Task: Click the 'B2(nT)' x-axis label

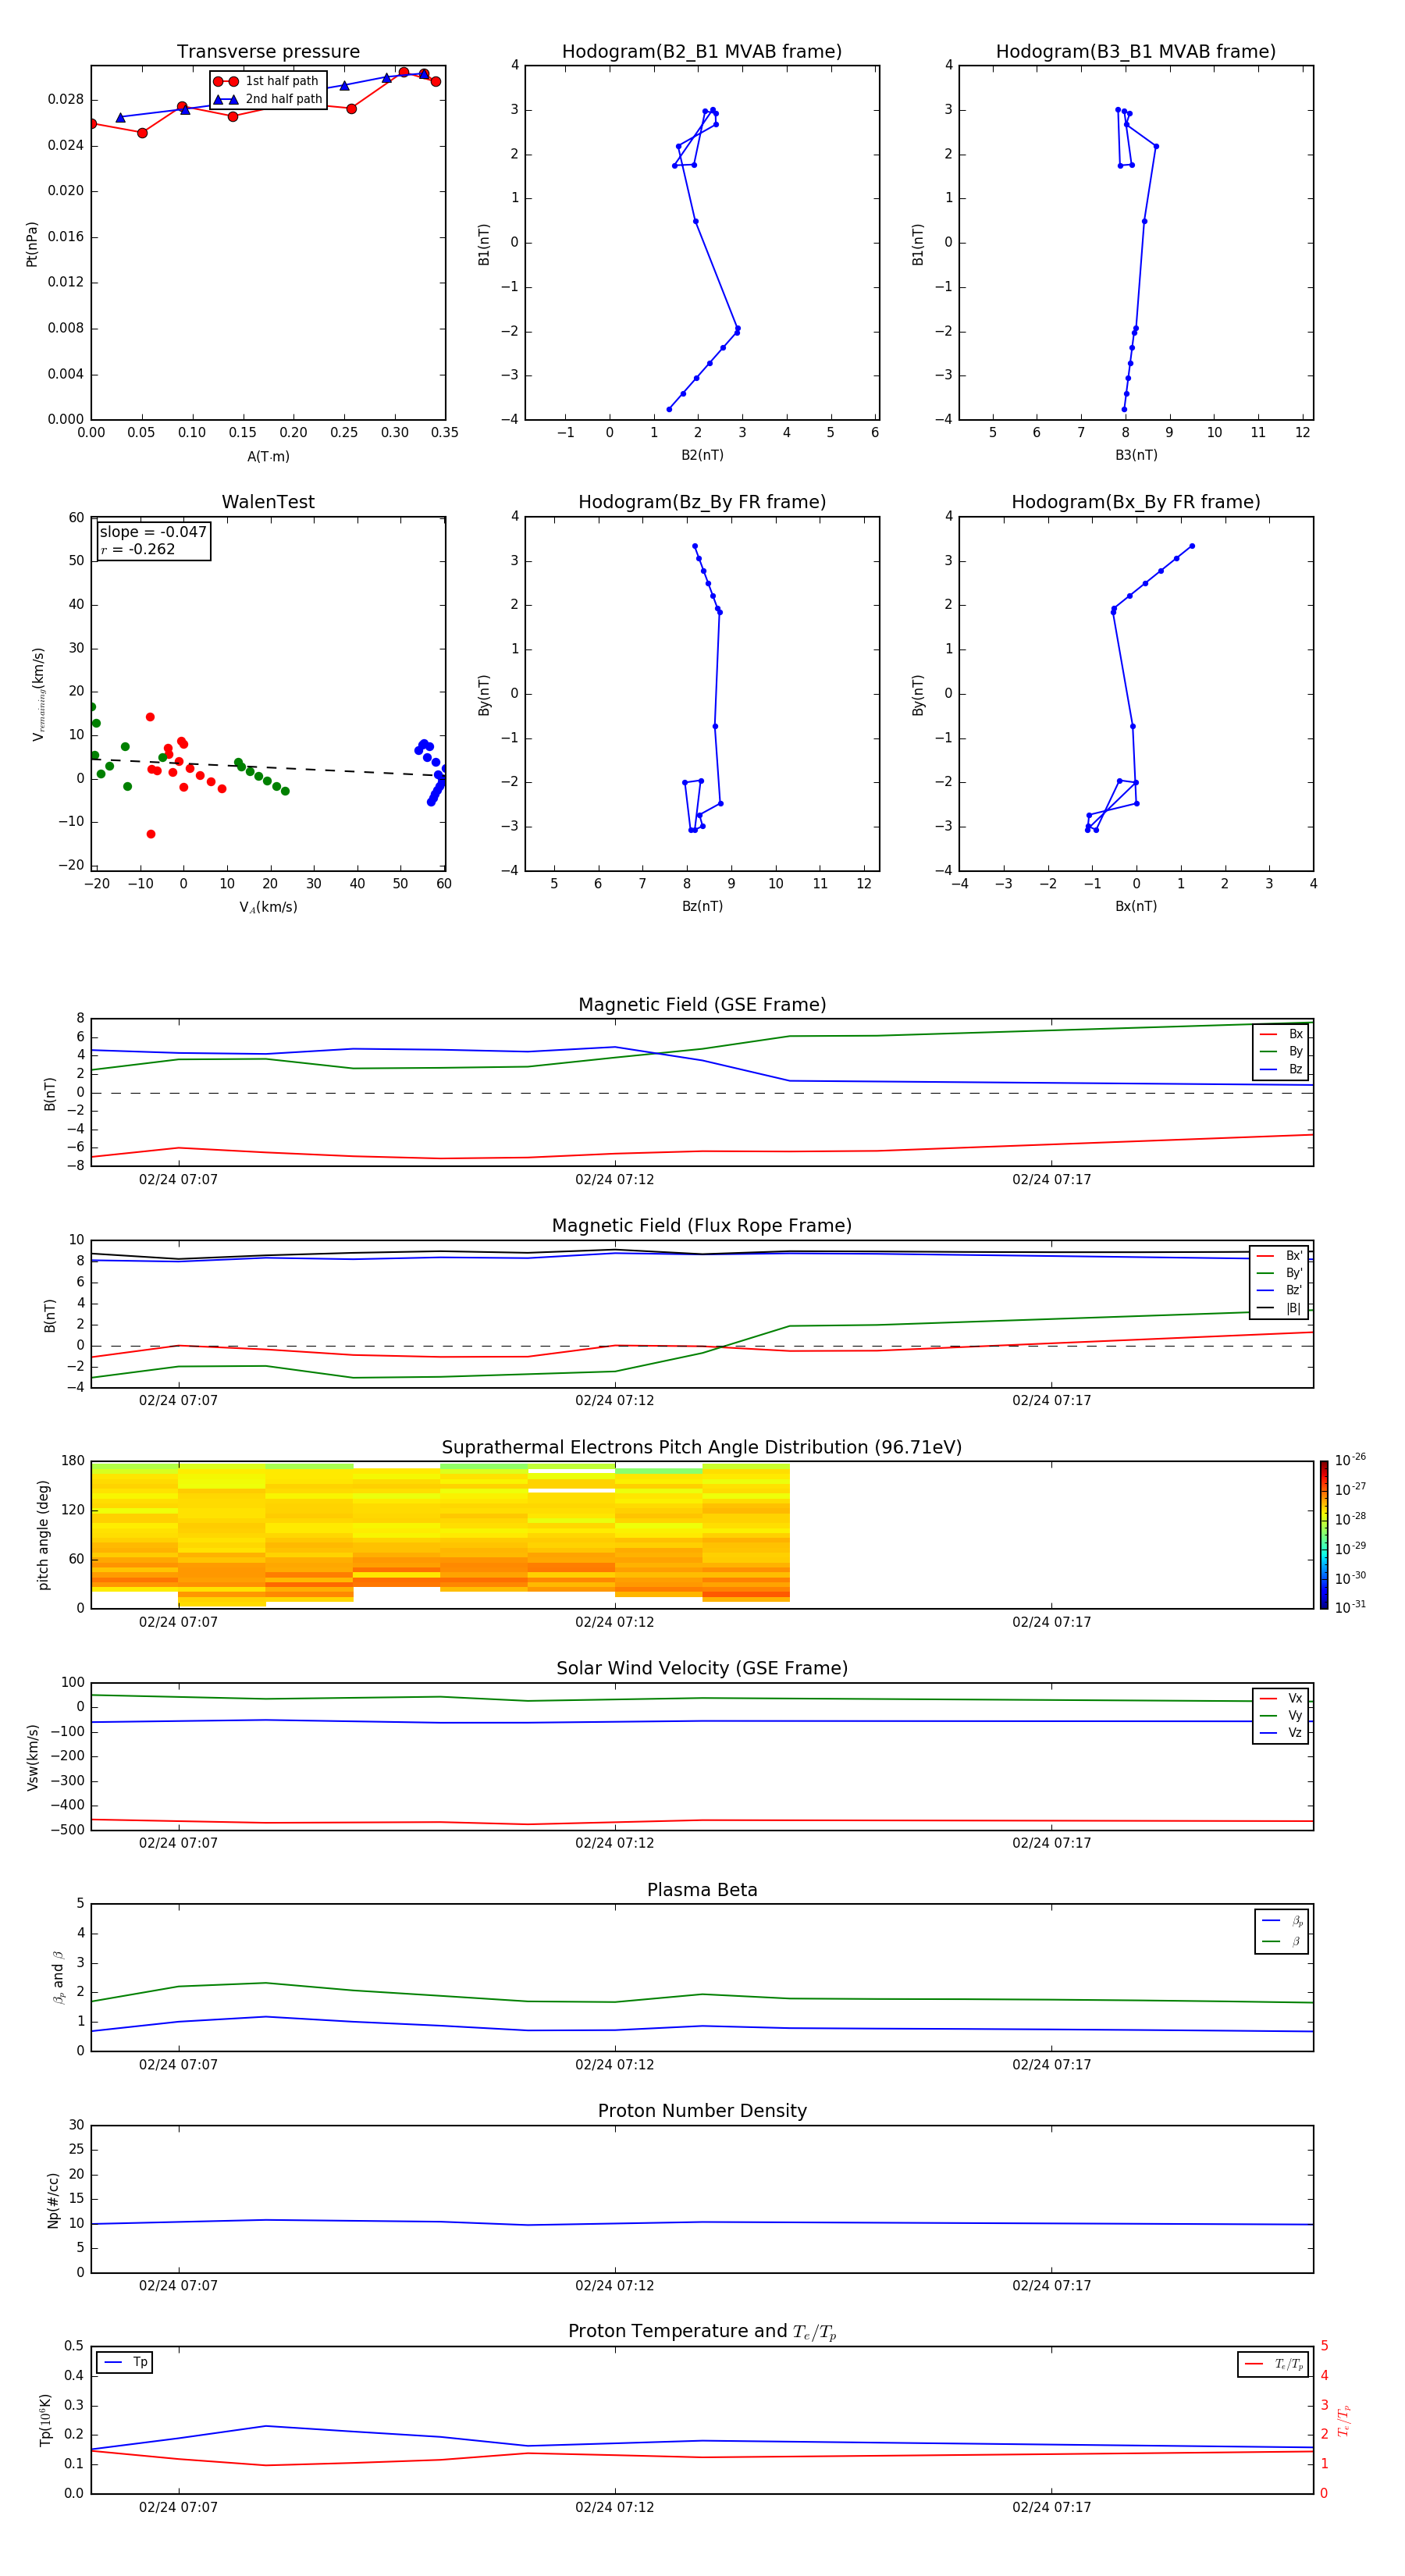Action: (x=702, y=455)
